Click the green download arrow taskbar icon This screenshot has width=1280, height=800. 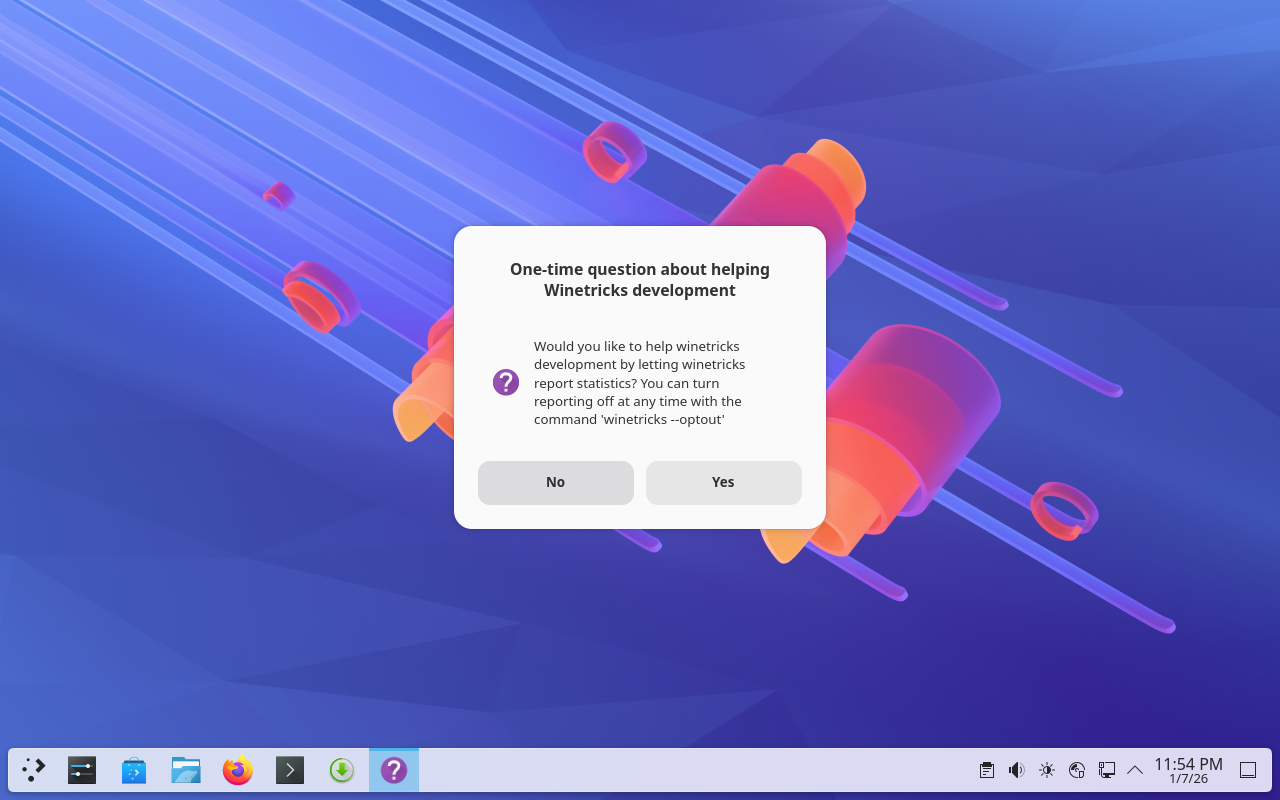[342, 770]
